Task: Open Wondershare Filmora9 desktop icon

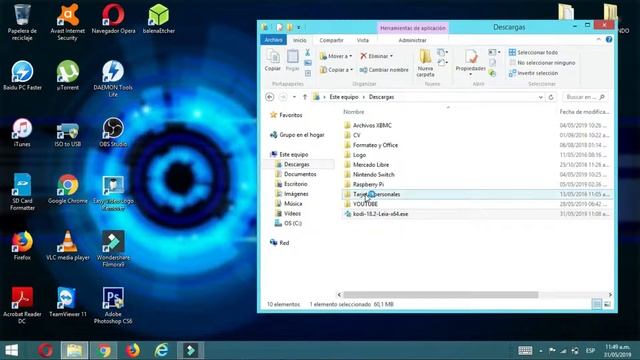Action: click(113, 249)
